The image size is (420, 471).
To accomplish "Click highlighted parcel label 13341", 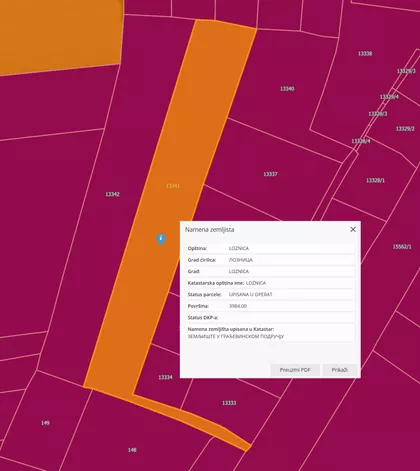I will [173, 186].
